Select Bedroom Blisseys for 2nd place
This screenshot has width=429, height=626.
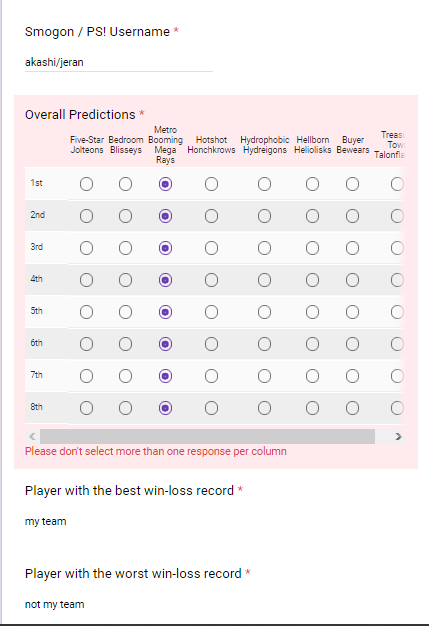pyautogui.click(x=125, y=216)
